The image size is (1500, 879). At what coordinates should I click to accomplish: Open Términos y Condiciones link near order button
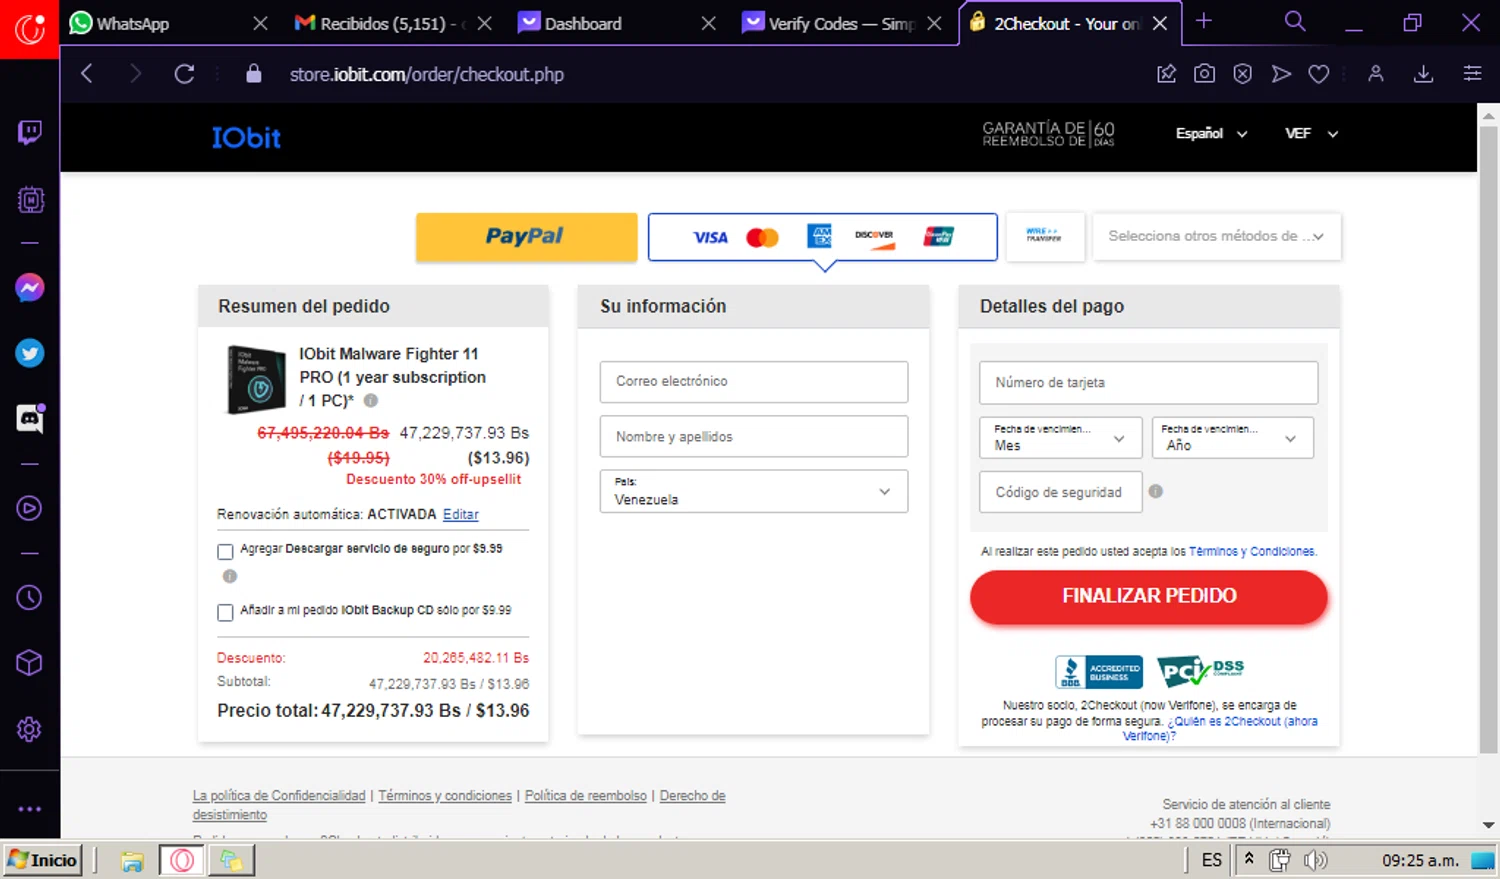coord(1252,552)
